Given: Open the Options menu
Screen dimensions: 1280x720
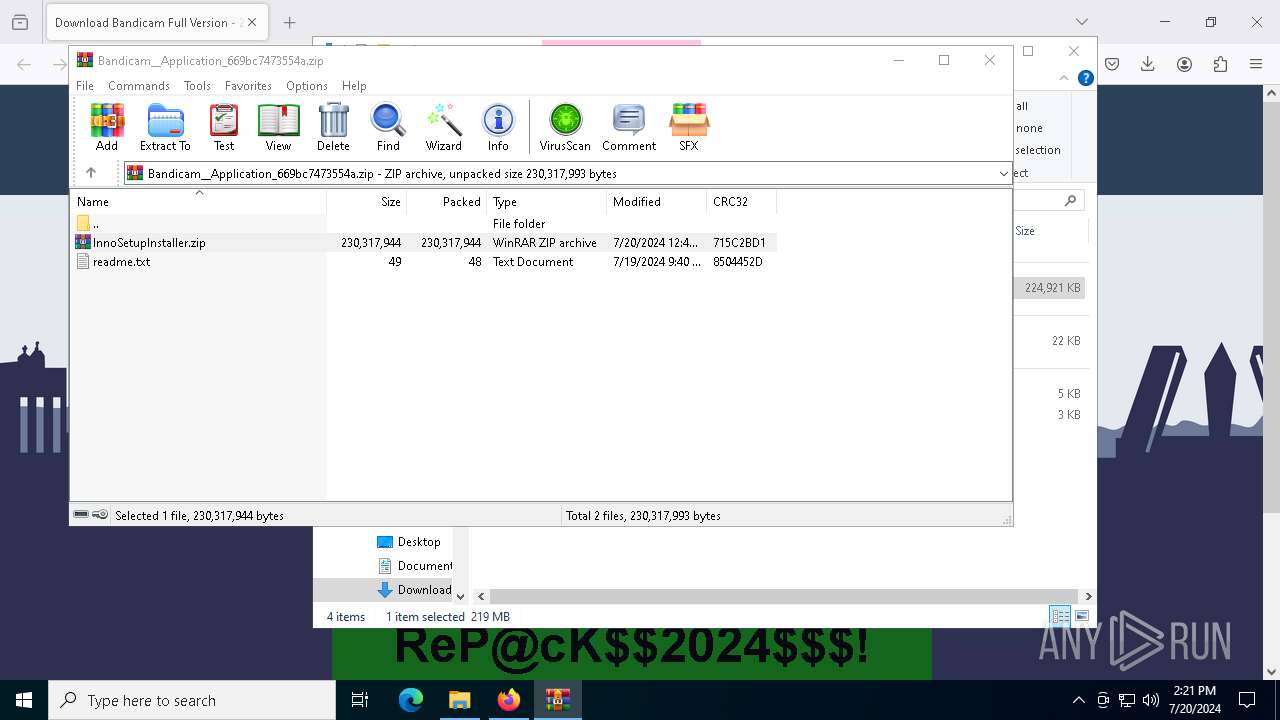Looking at the screenshot, I should pyautogui.click(x=307, y=86).
